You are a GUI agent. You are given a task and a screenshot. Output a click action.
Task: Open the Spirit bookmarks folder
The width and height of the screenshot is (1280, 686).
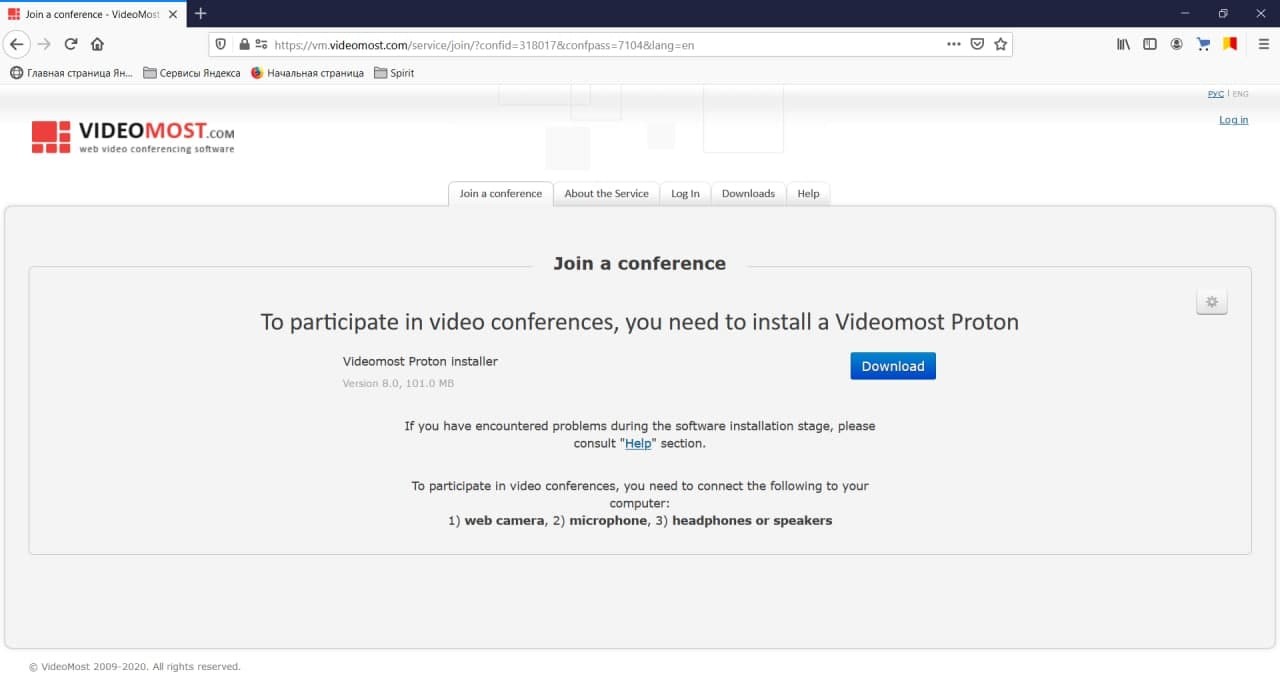(394, 73)
